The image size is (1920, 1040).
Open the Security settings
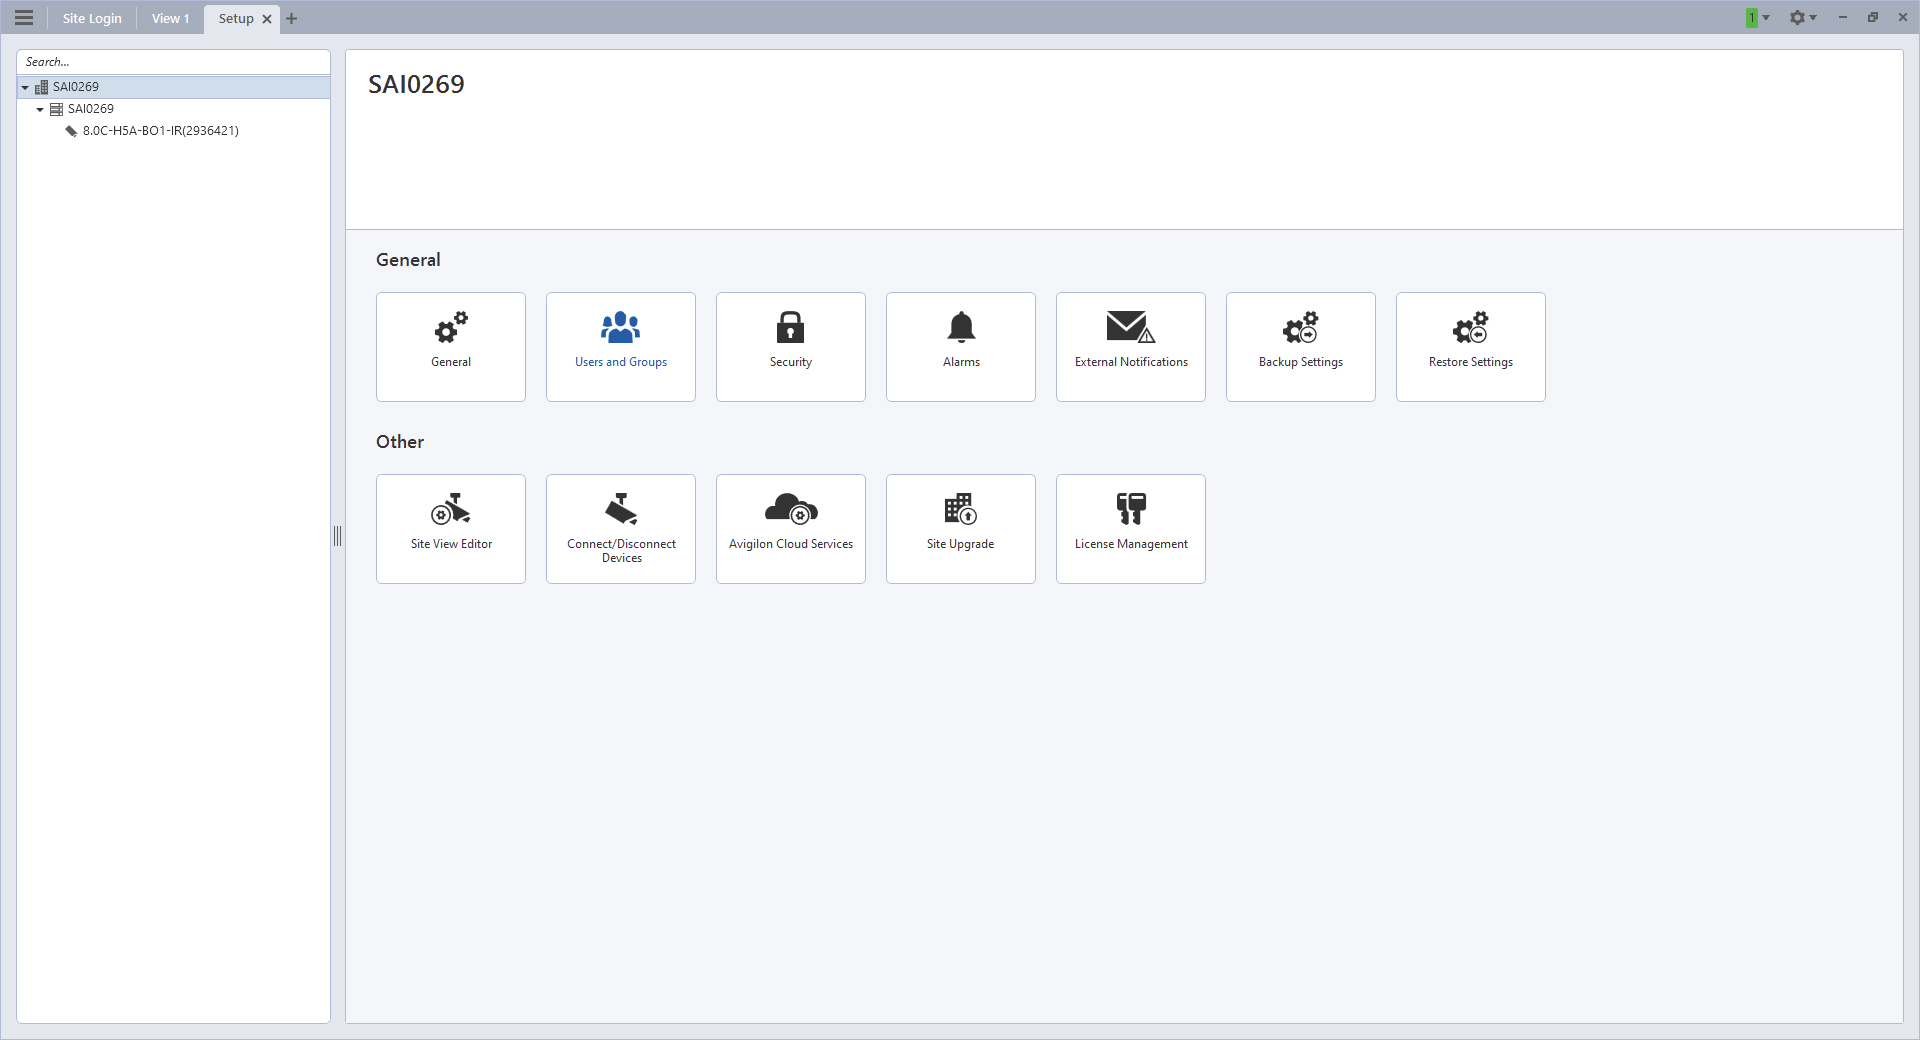790,346
